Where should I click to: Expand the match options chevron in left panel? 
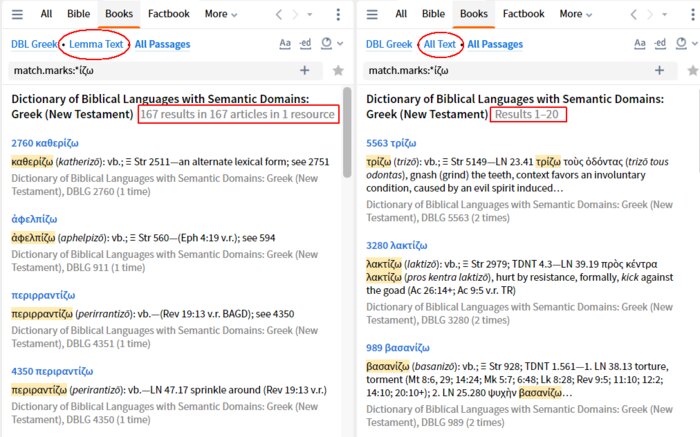point(340,44)
